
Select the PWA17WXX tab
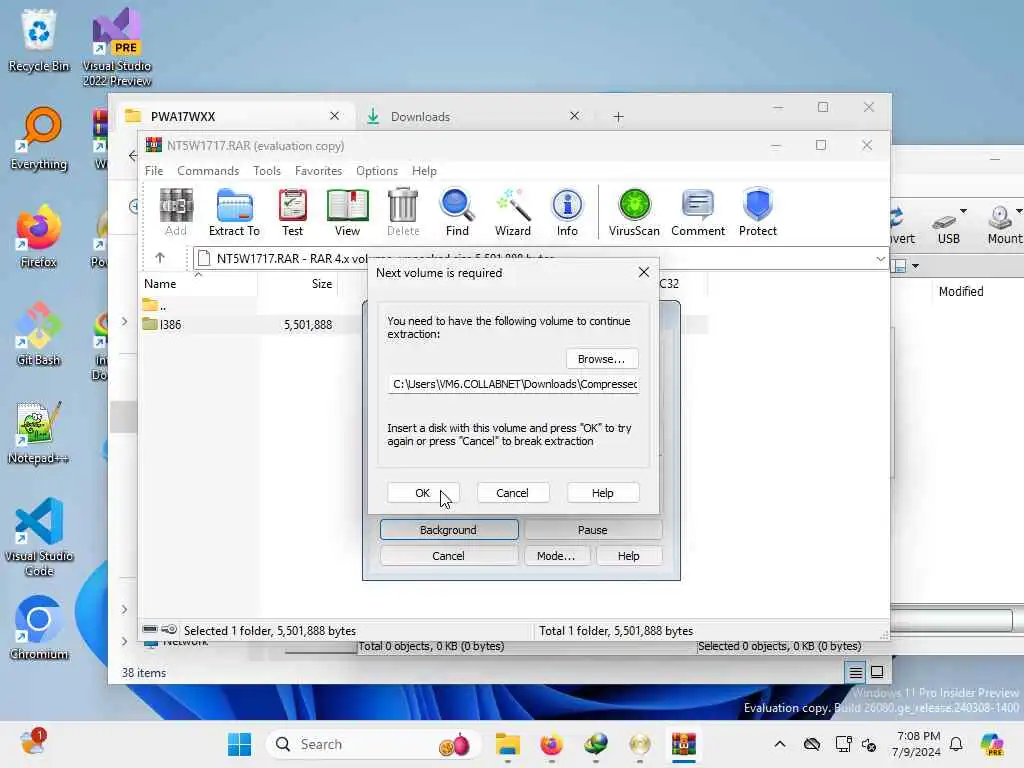[235, 116]
